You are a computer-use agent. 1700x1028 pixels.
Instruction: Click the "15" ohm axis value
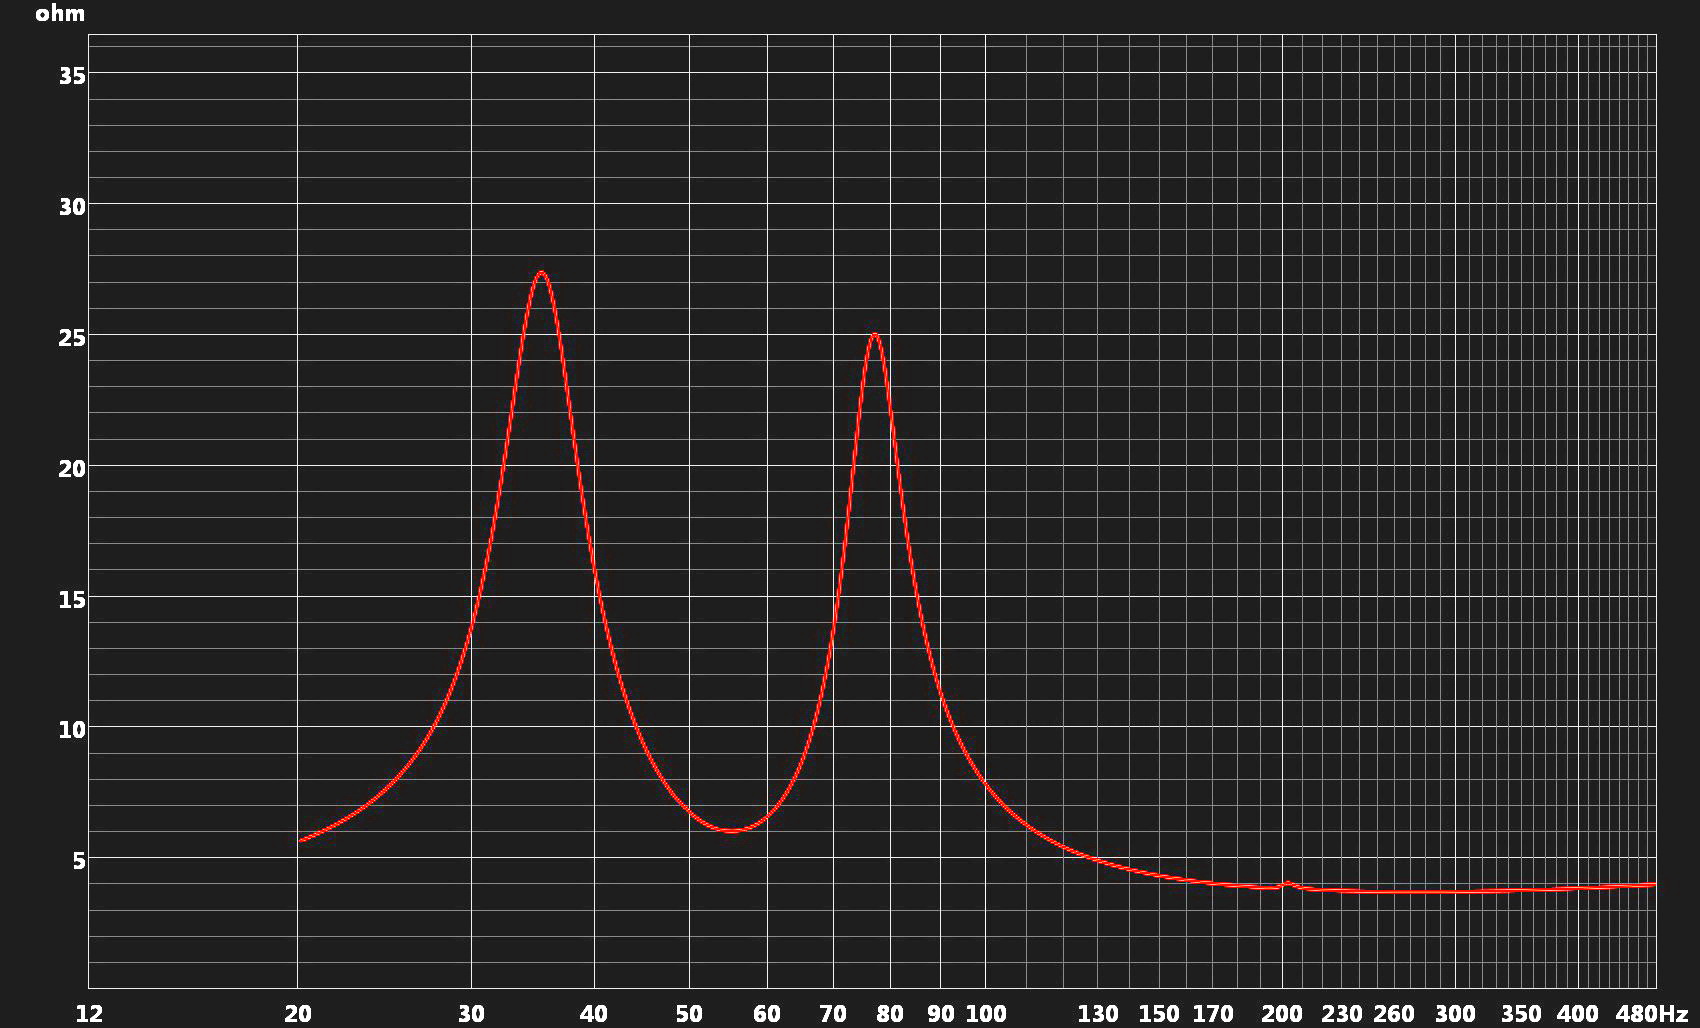click(72, 599)
